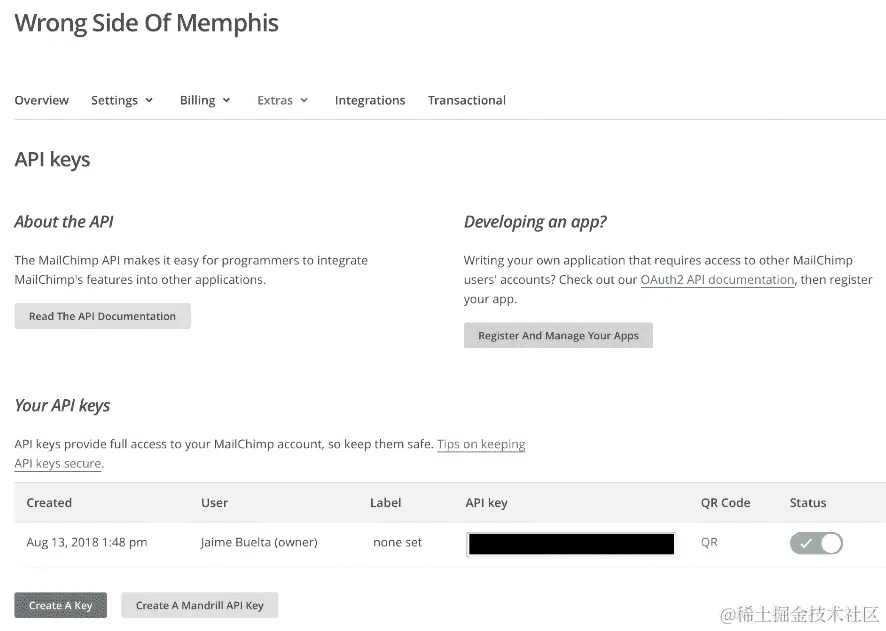Show the QR code for the key
The height and width of the screenshot is (631, 886).
coord(709,542)
